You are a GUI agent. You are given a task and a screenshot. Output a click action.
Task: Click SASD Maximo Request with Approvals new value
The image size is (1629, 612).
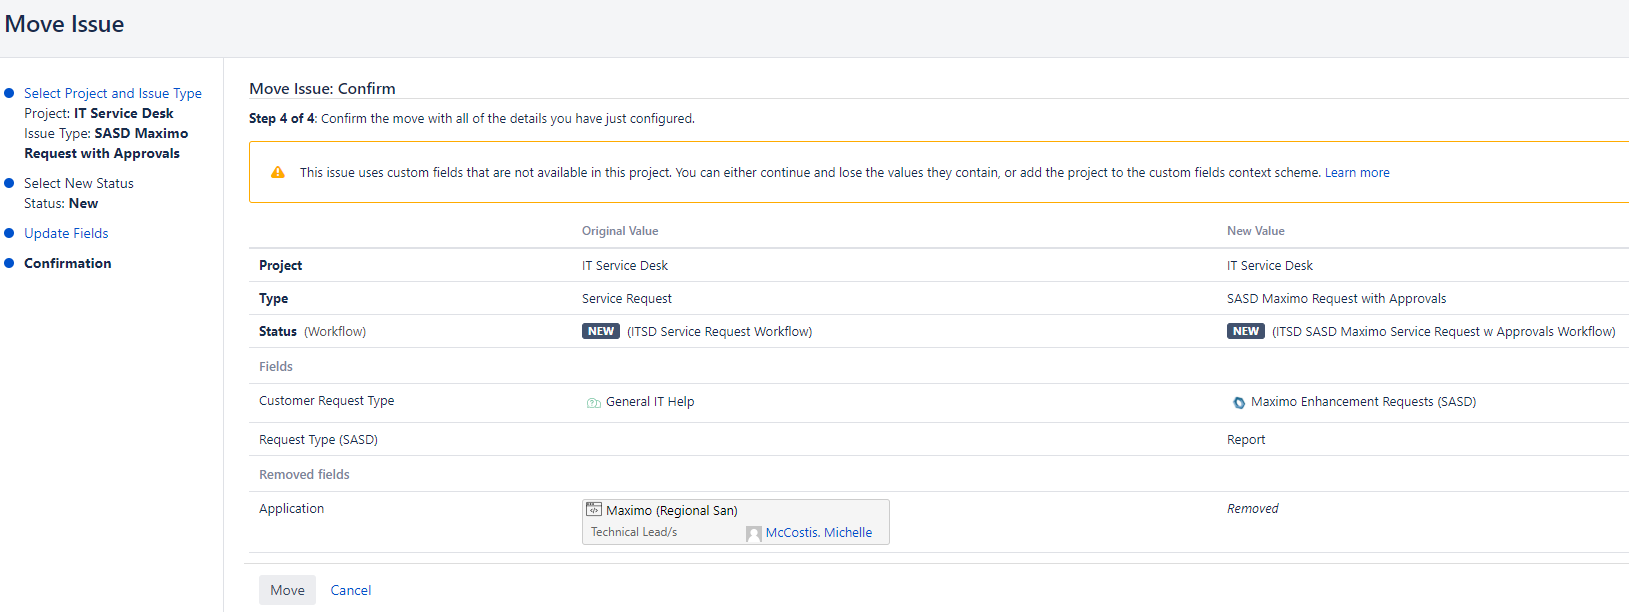[1336, 298]
